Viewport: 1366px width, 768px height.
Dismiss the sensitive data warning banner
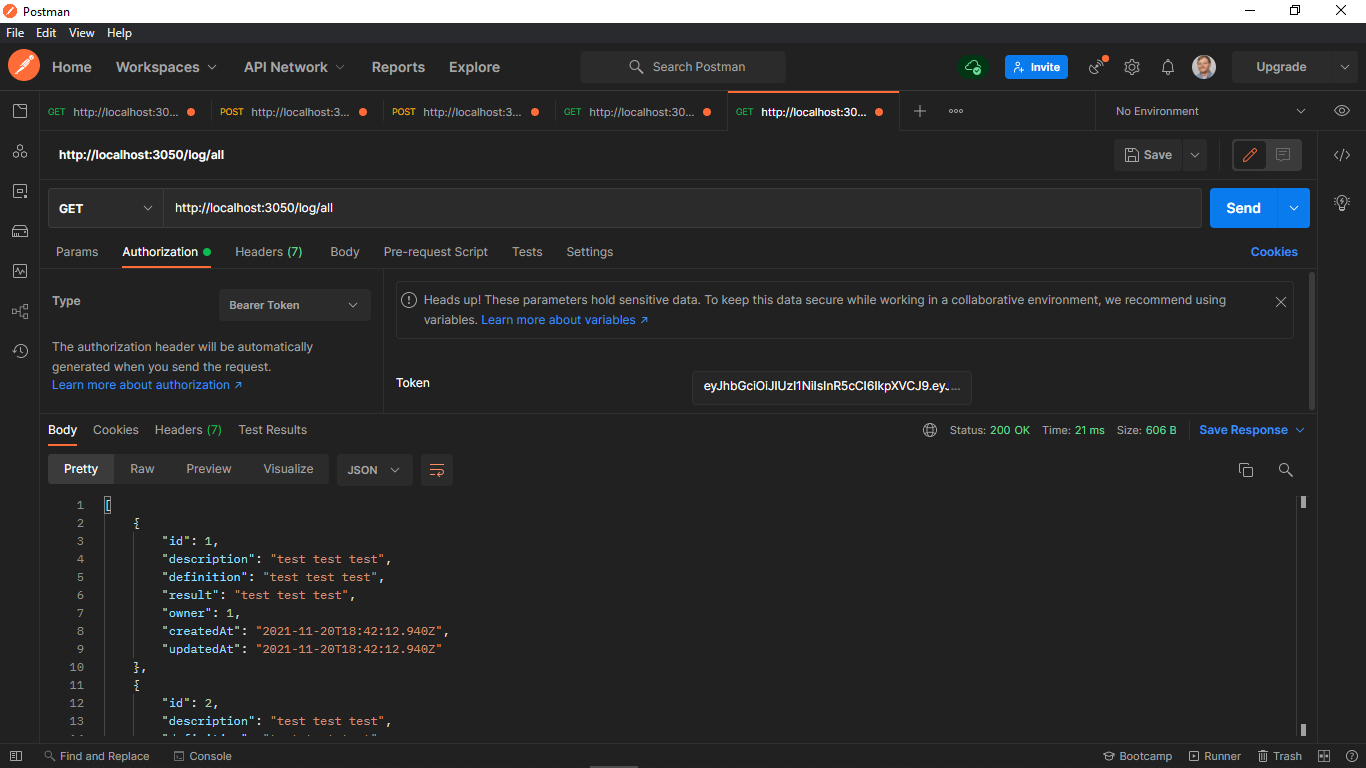[x=1281, y=301]
